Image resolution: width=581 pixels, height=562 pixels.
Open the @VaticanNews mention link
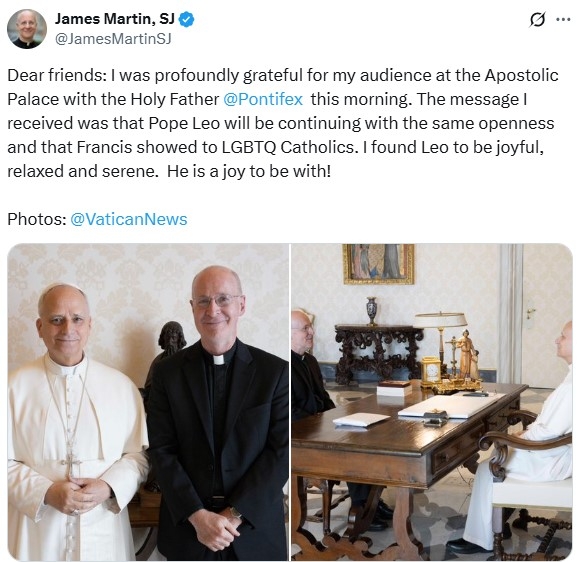[x=129, y=219]
